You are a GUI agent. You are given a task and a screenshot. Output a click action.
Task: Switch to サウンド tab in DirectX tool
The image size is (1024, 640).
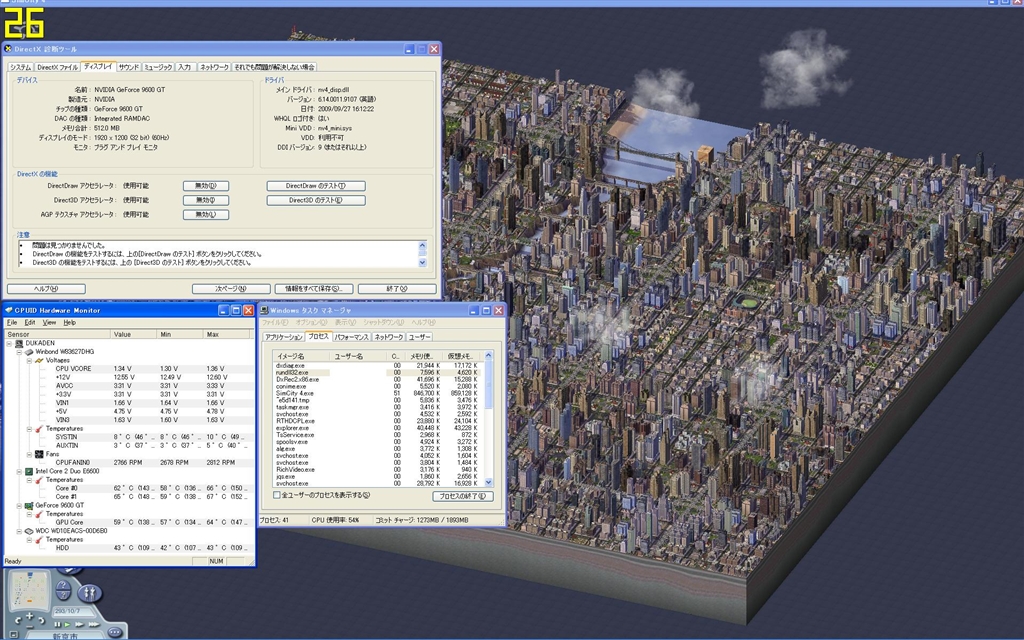pyautogui.click(x=129, y=67)
